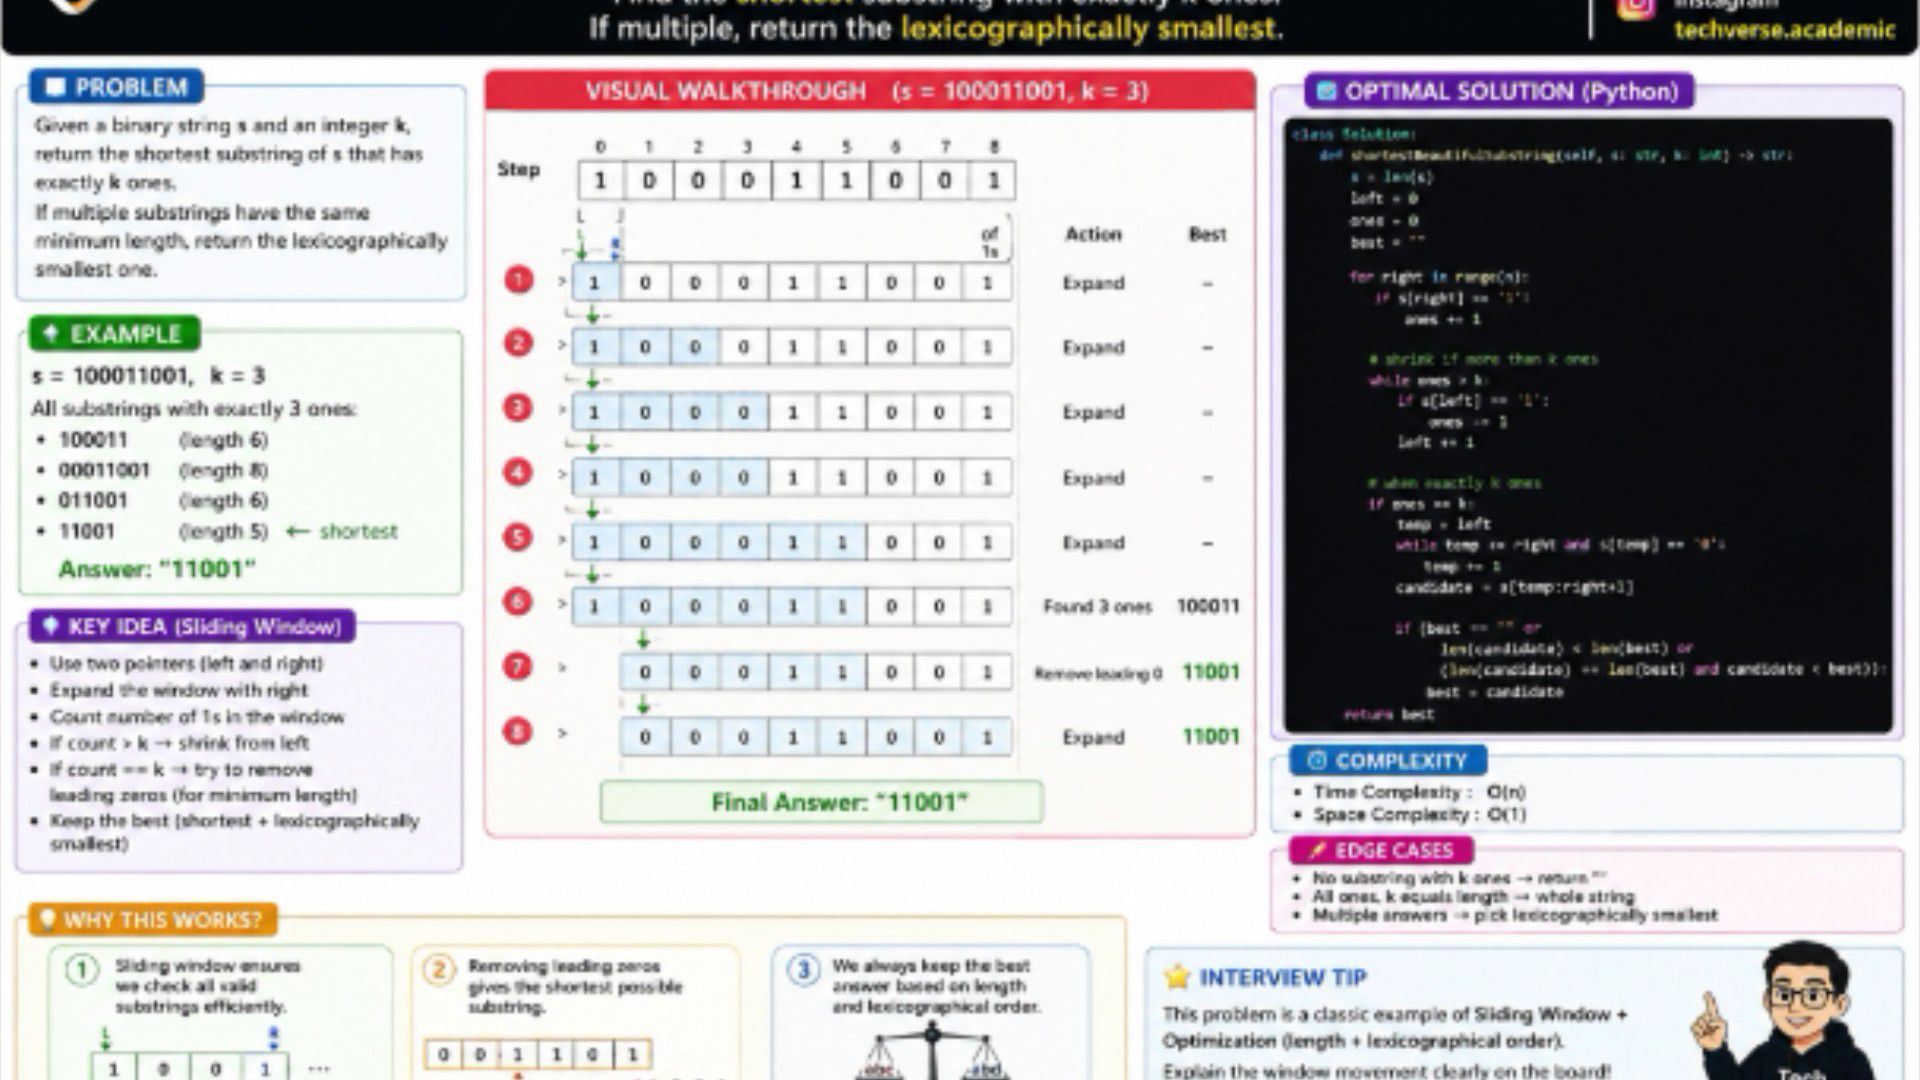Click "Count number of 1s in the window"

click(197, 717)
